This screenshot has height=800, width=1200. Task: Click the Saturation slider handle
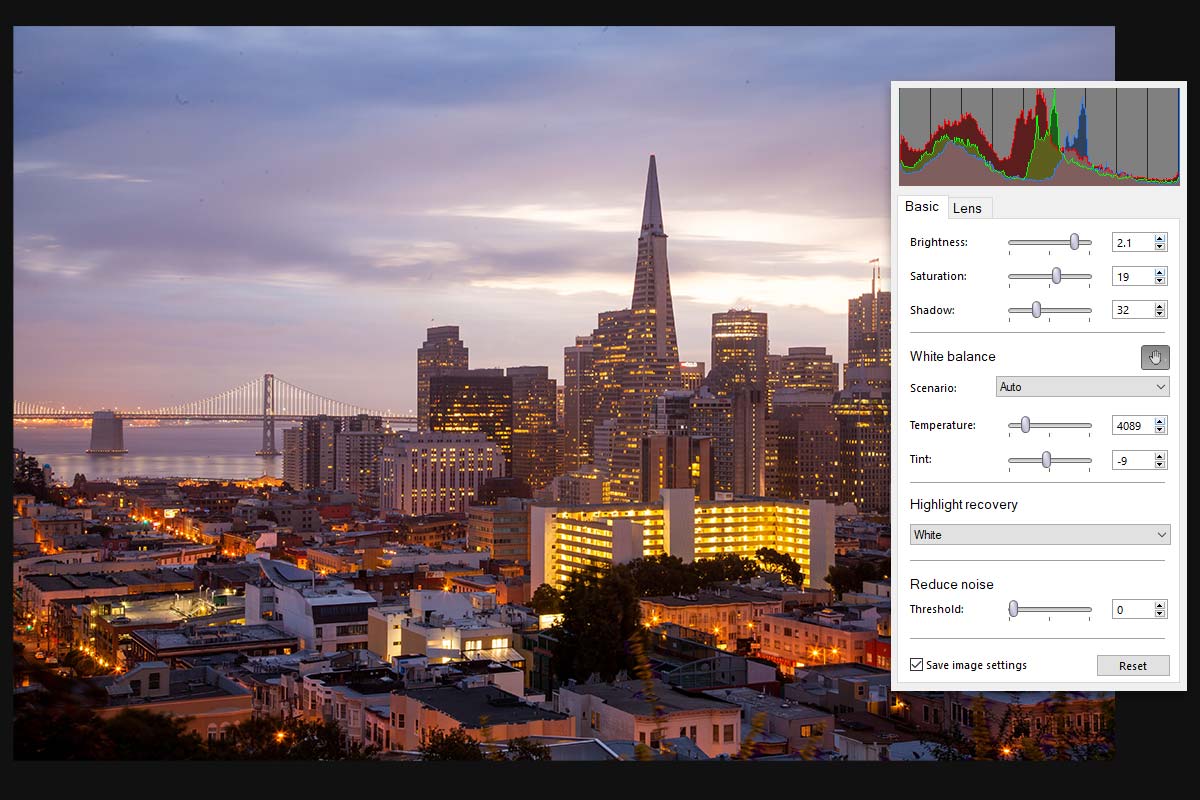click(1056, 276)
